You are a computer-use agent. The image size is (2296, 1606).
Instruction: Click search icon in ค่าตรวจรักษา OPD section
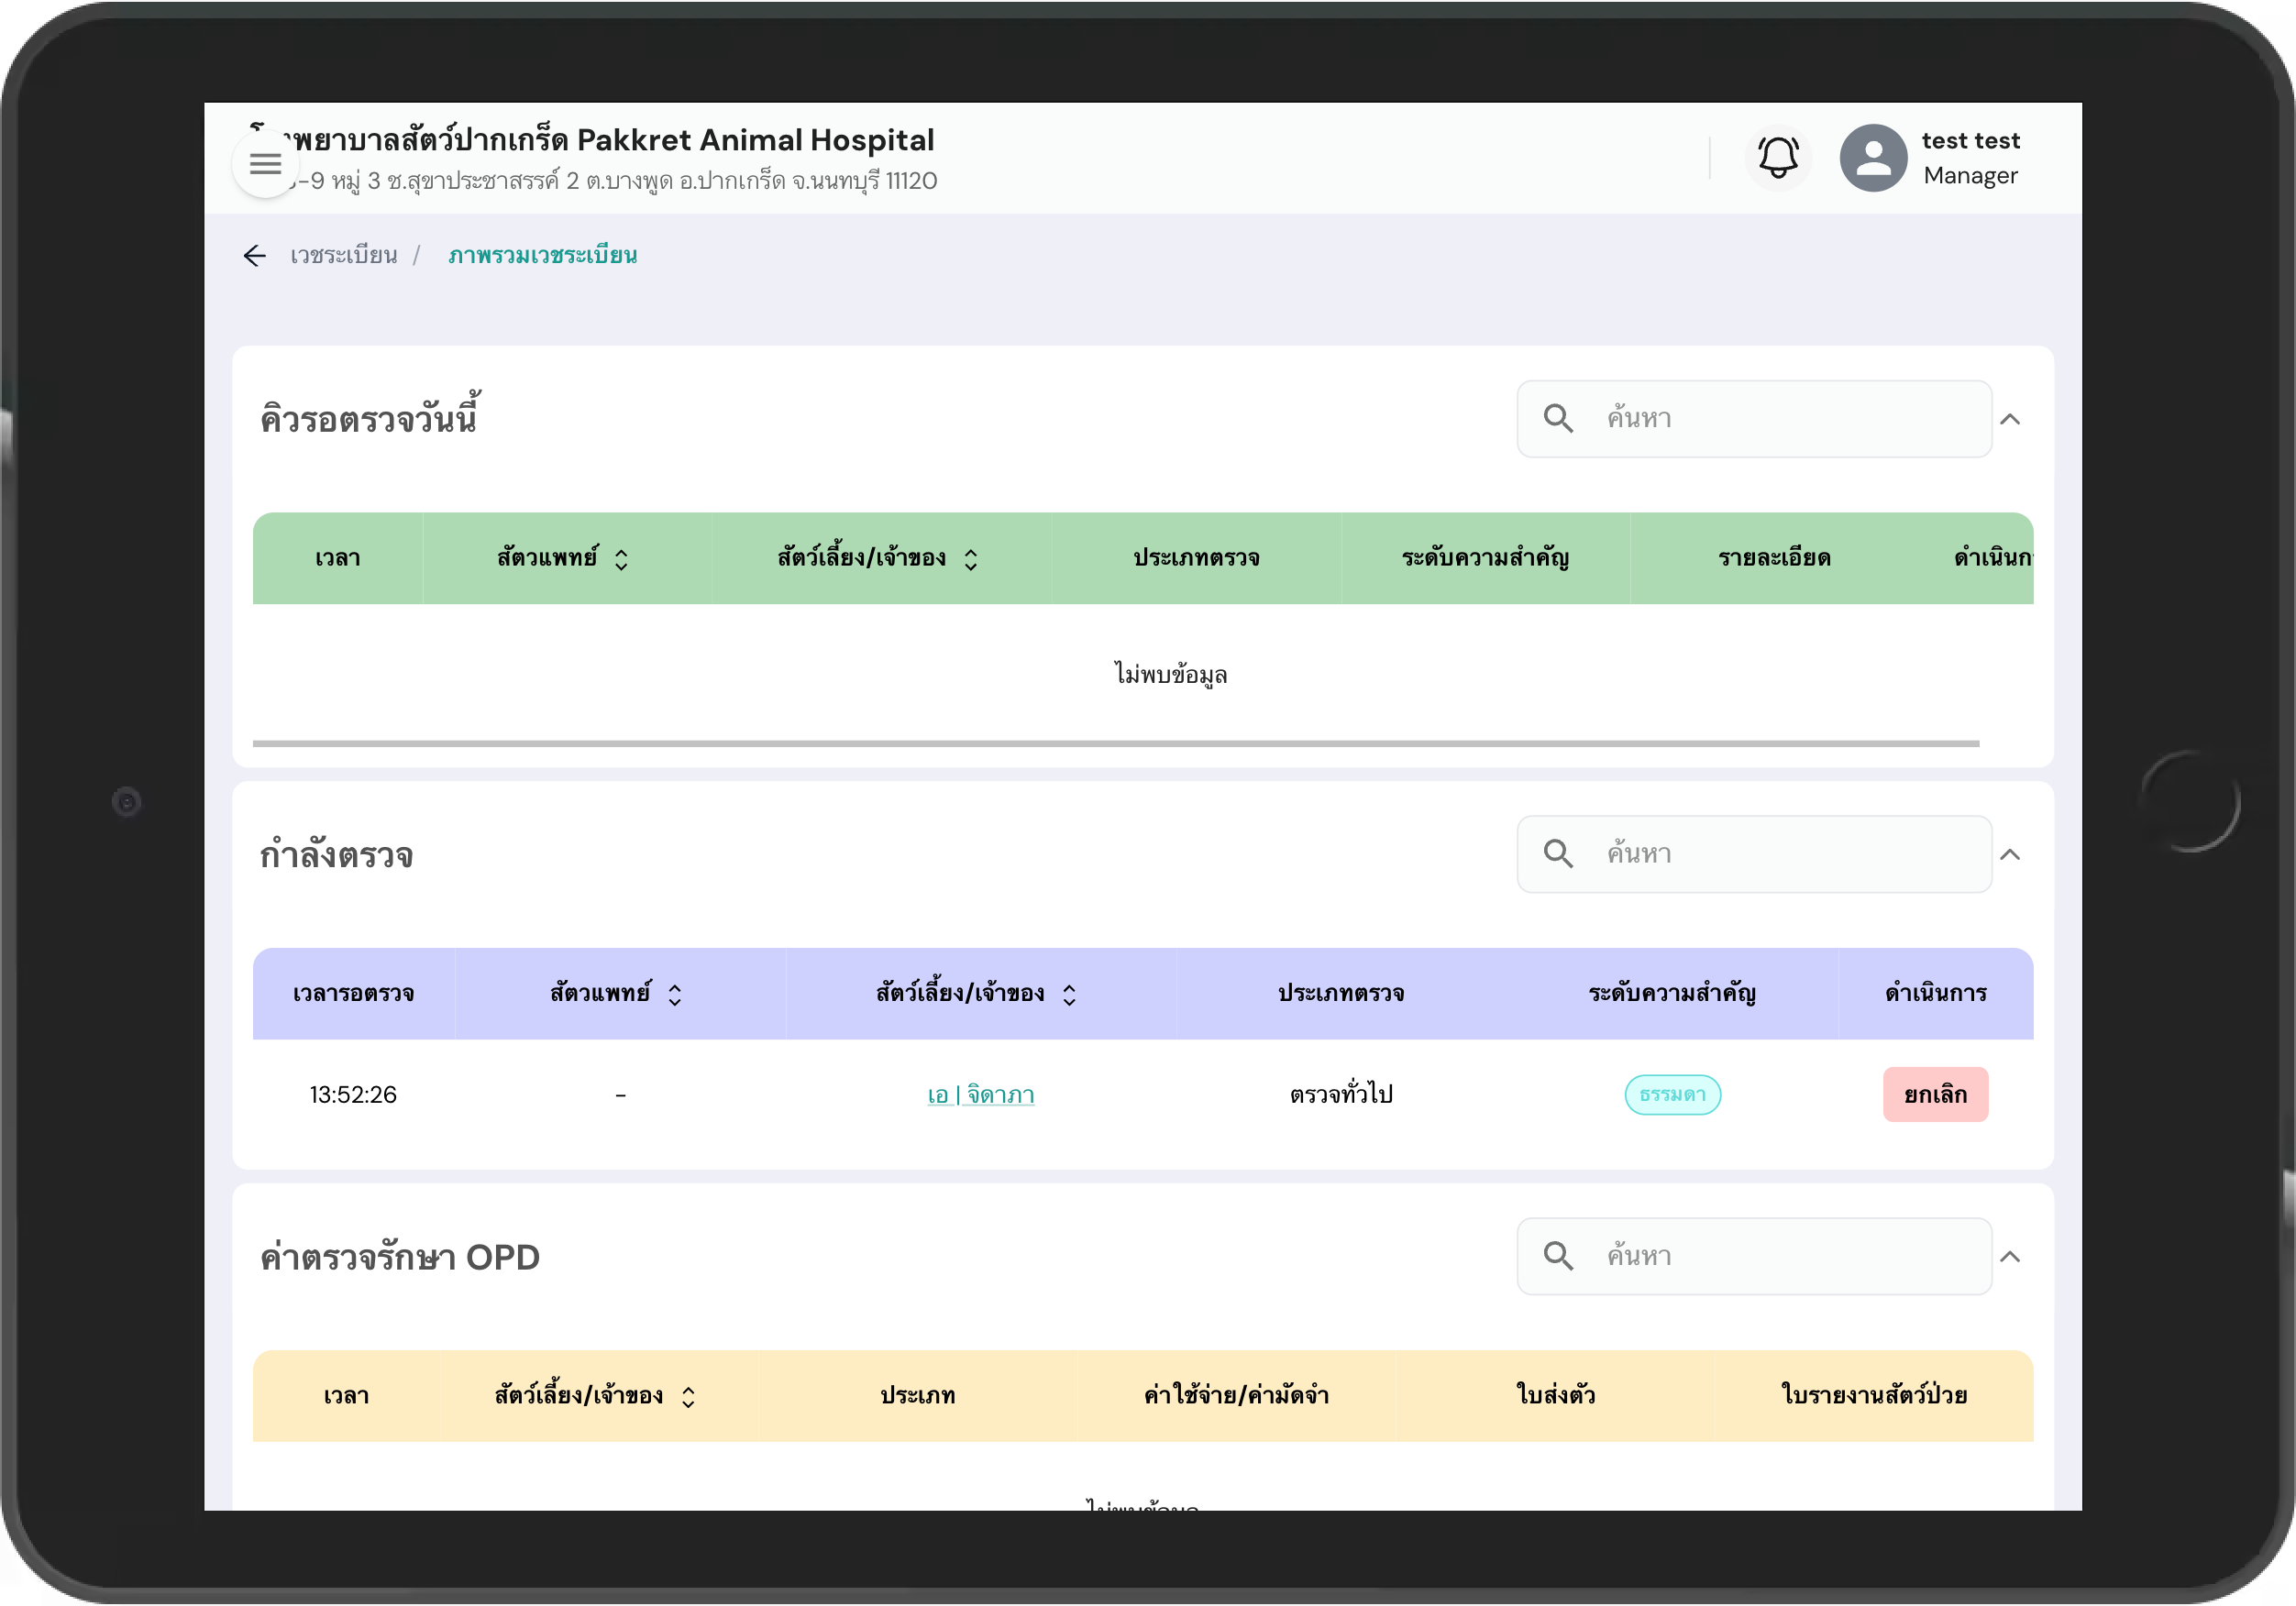coord(1558,1255)
